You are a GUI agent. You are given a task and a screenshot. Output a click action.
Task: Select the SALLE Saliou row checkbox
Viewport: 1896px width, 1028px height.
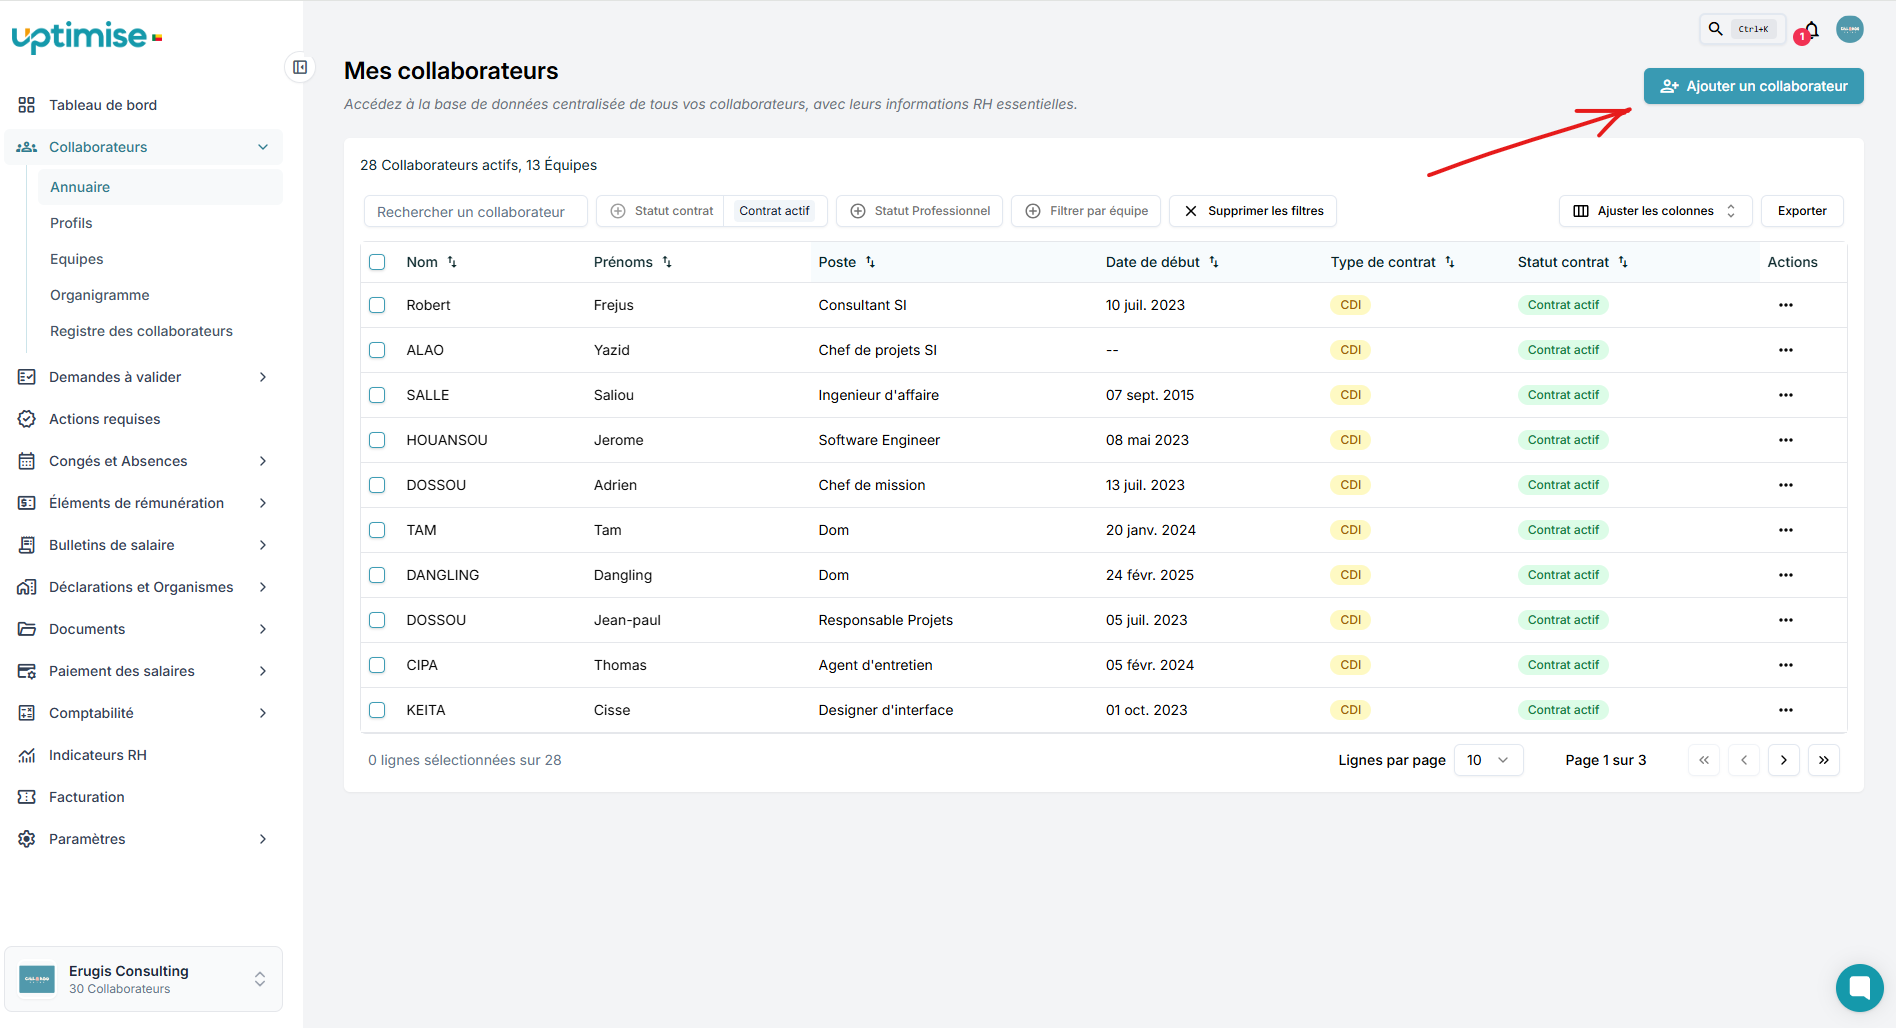click(377, 395)
